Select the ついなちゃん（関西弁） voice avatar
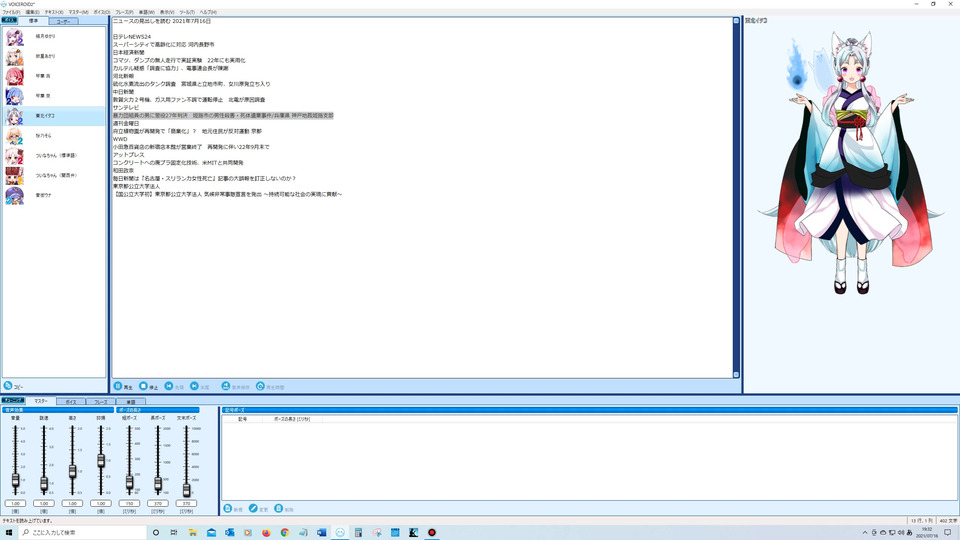 click(15, 176)
